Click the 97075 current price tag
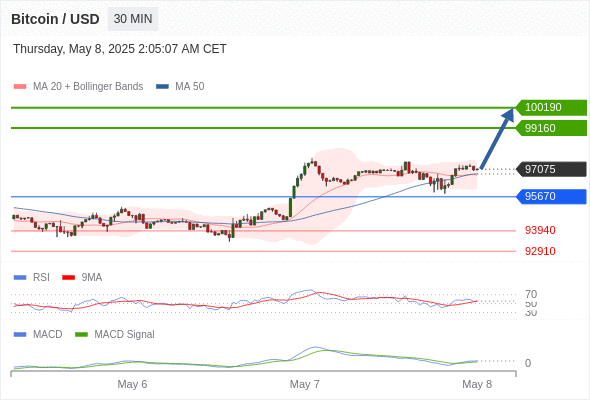Image resolution: width=590 pixels, height=400 pixels. [x=551, y=169]
